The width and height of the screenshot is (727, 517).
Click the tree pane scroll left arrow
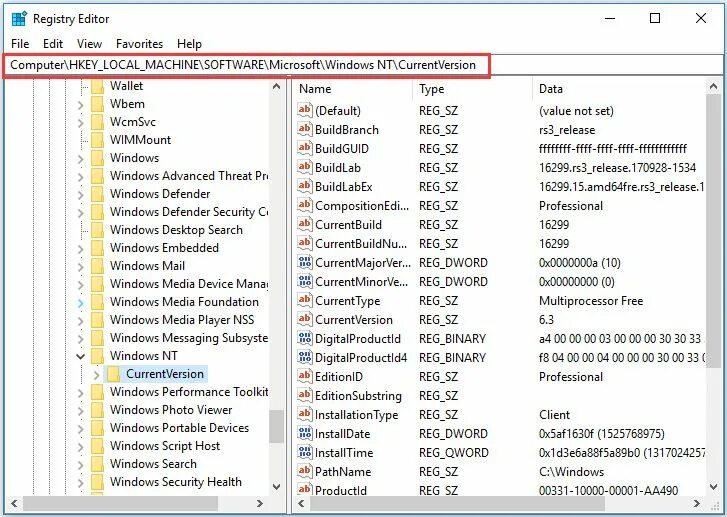pyautogui.click(x=14, y=503)
